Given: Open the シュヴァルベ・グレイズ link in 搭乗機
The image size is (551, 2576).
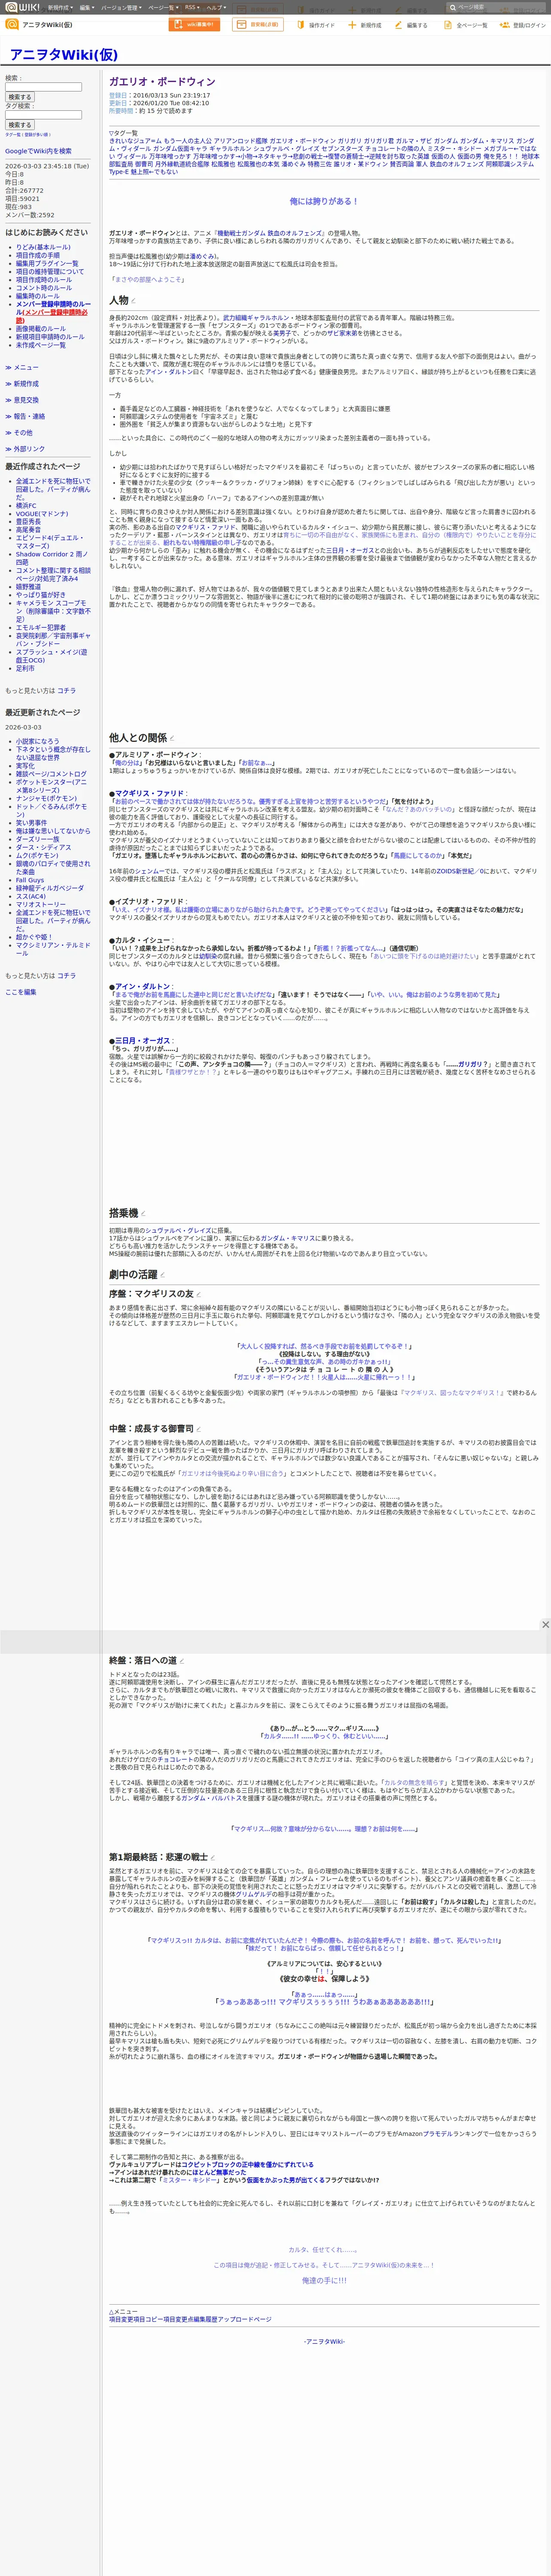Looking at the screenshot, I should point(179,1230).
